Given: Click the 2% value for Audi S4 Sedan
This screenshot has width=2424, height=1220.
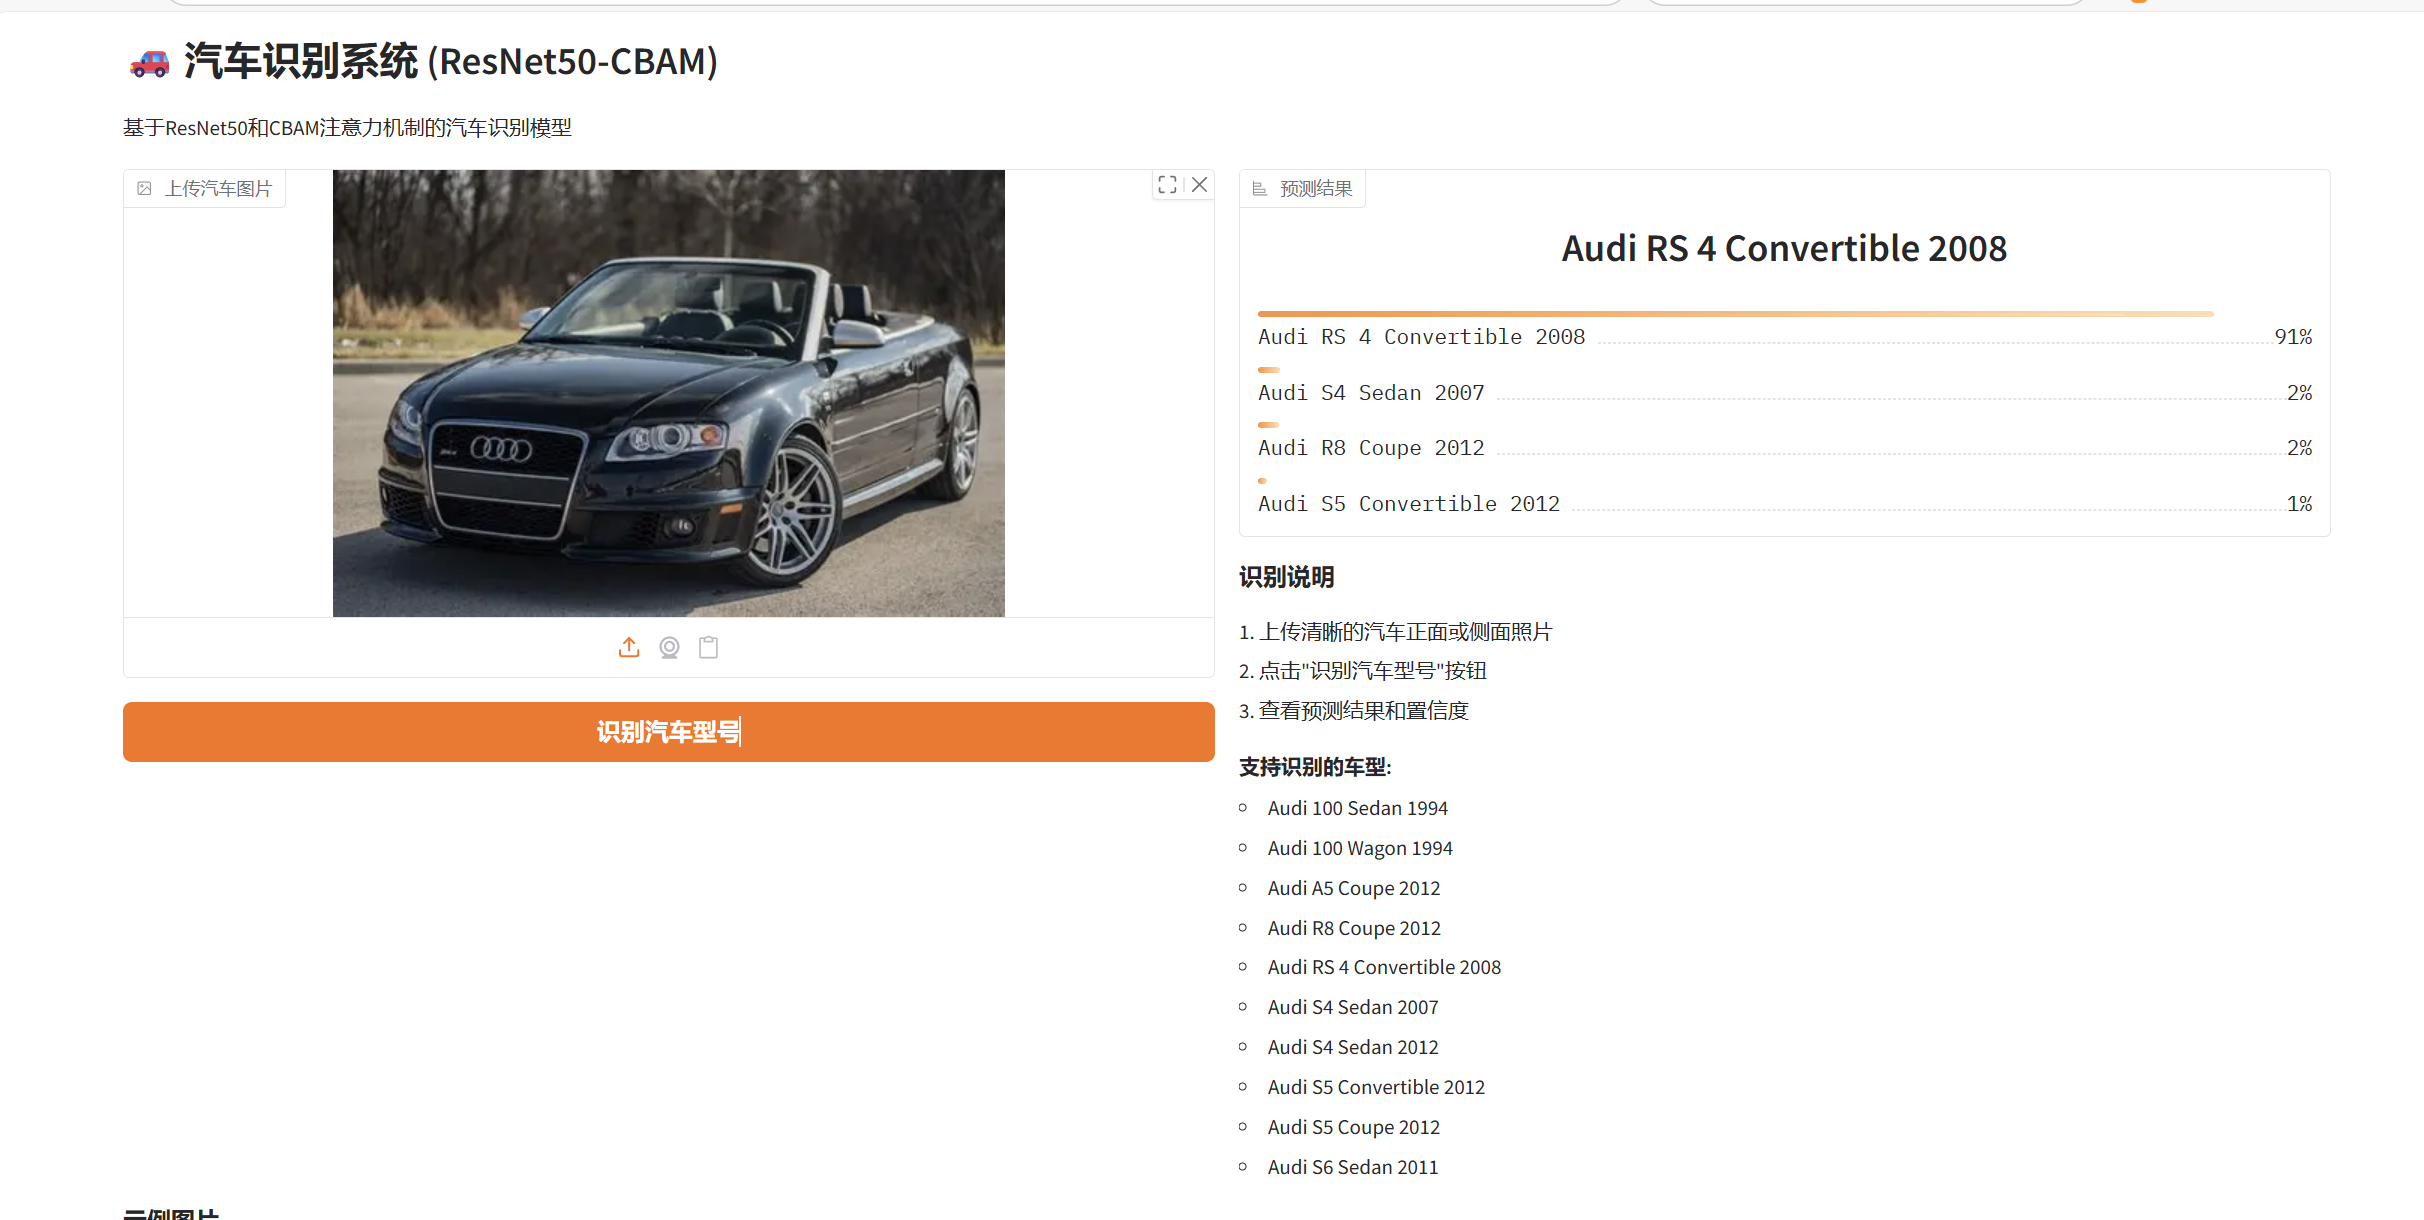Looking at the screenshot, I should pos(2300,393).
